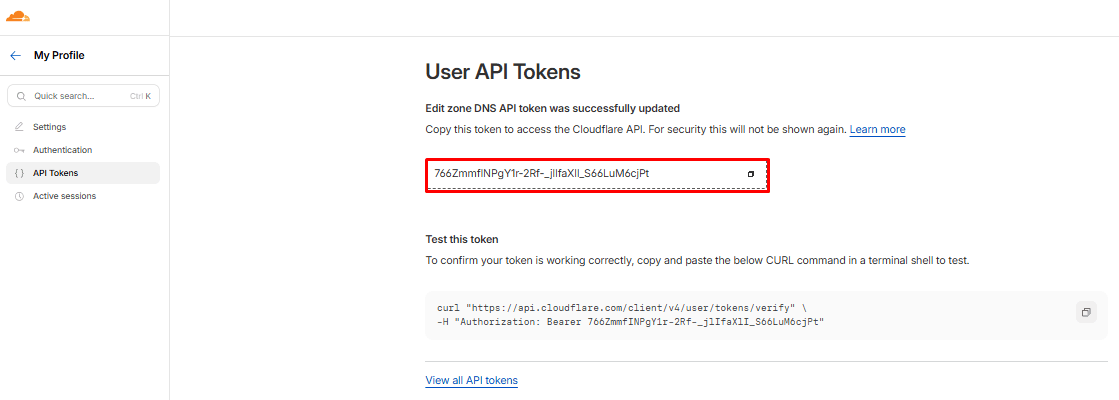This screenshot has width=1119, height=400.
Task: Open the Learn more link
Action: pyautogui.click(x=877, y=130)
